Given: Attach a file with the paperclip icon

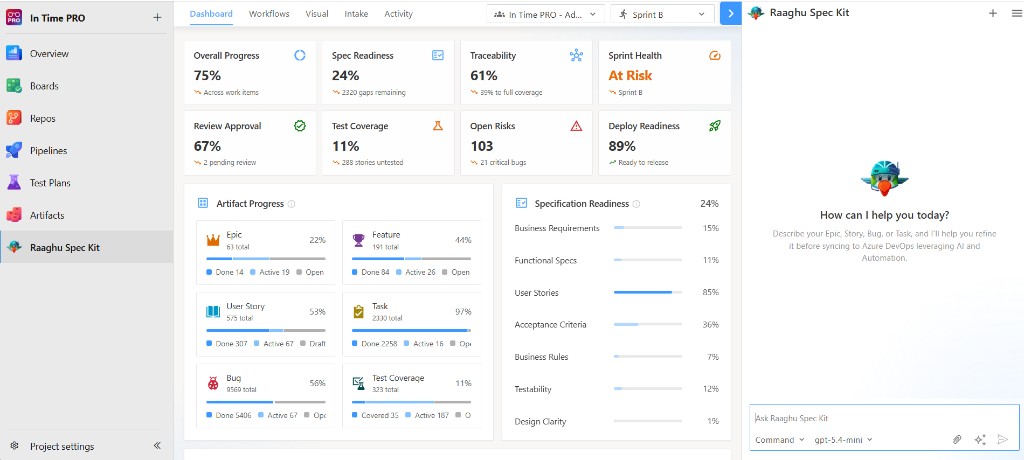Looking at the screenshot, I should tap(957, 440).
